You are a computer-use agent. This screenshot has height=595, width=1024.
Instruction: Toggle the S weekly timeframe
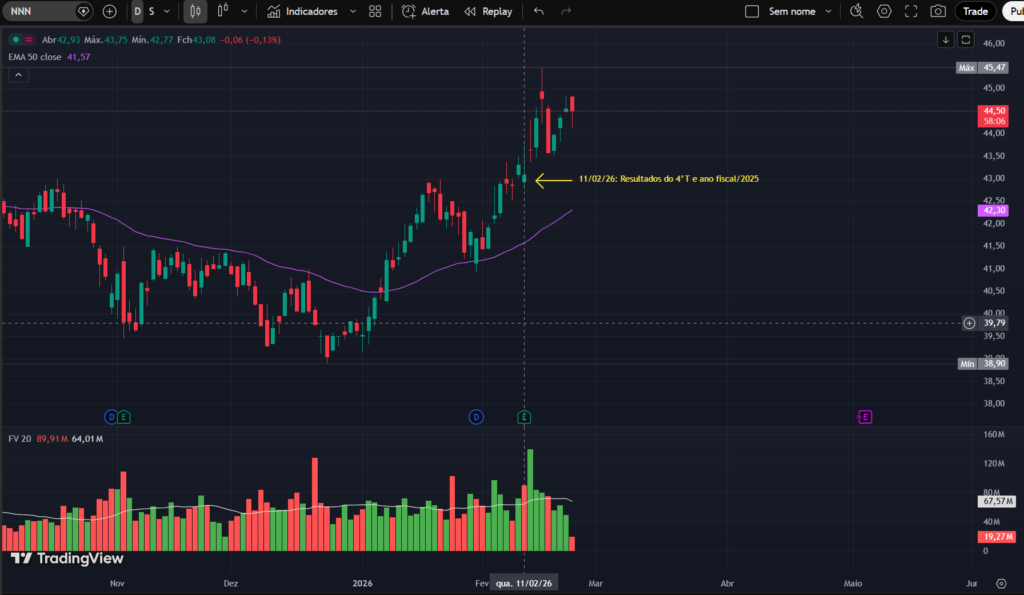(152, 11)
